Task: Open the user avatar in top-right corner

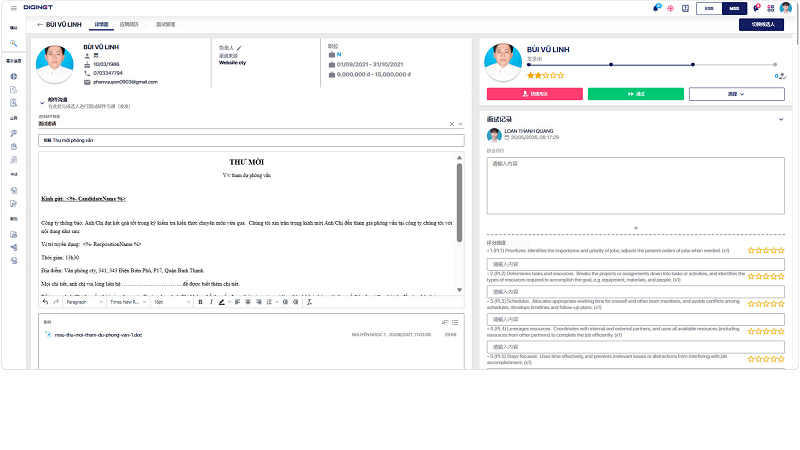Action: point(786,8)
